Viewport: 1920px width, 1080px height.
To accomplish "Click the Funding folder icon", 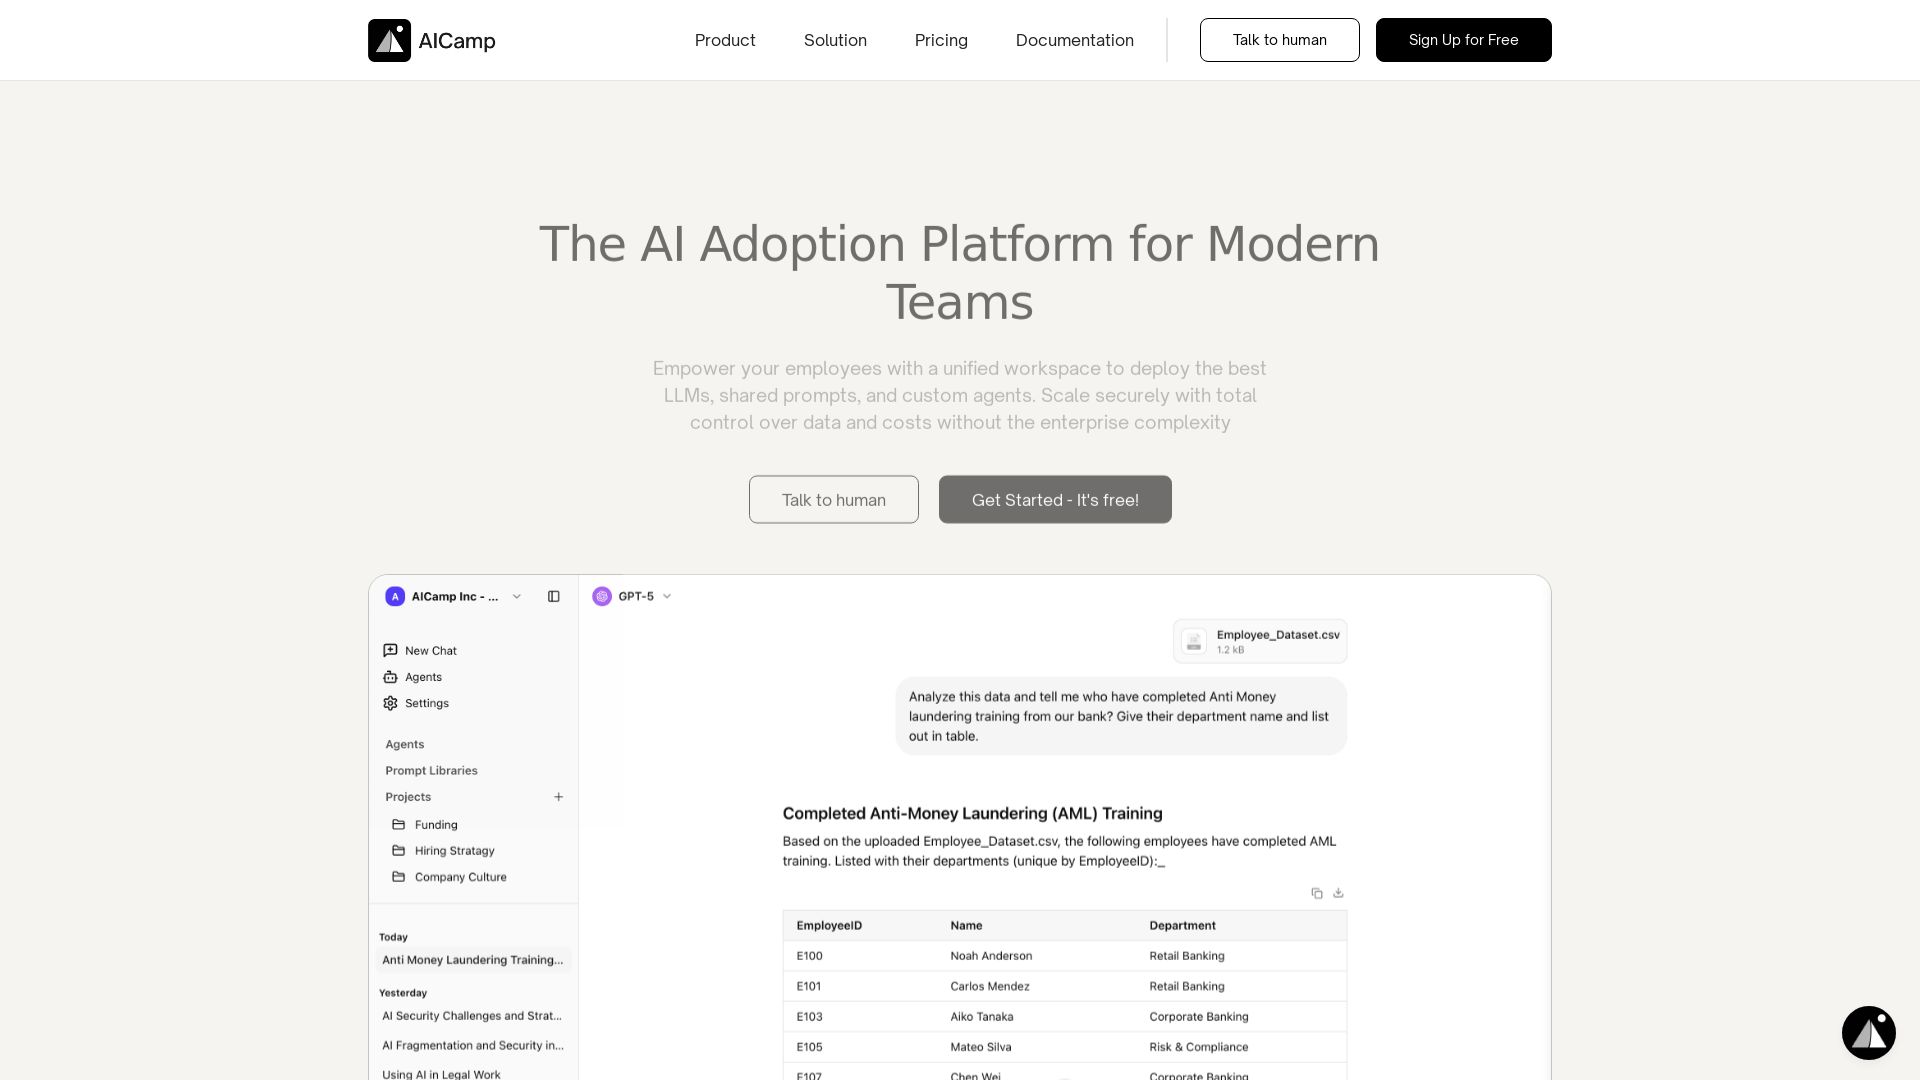I will [399, 824].
